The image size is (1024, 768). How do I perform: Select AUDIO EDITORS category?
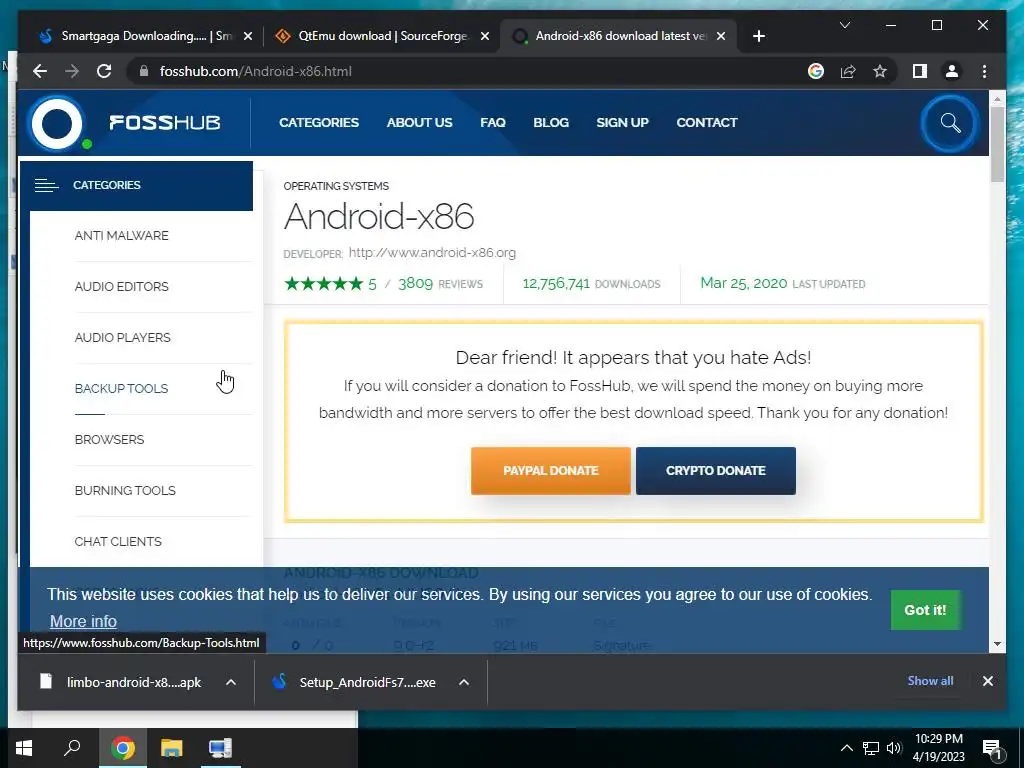coord(121,287)
